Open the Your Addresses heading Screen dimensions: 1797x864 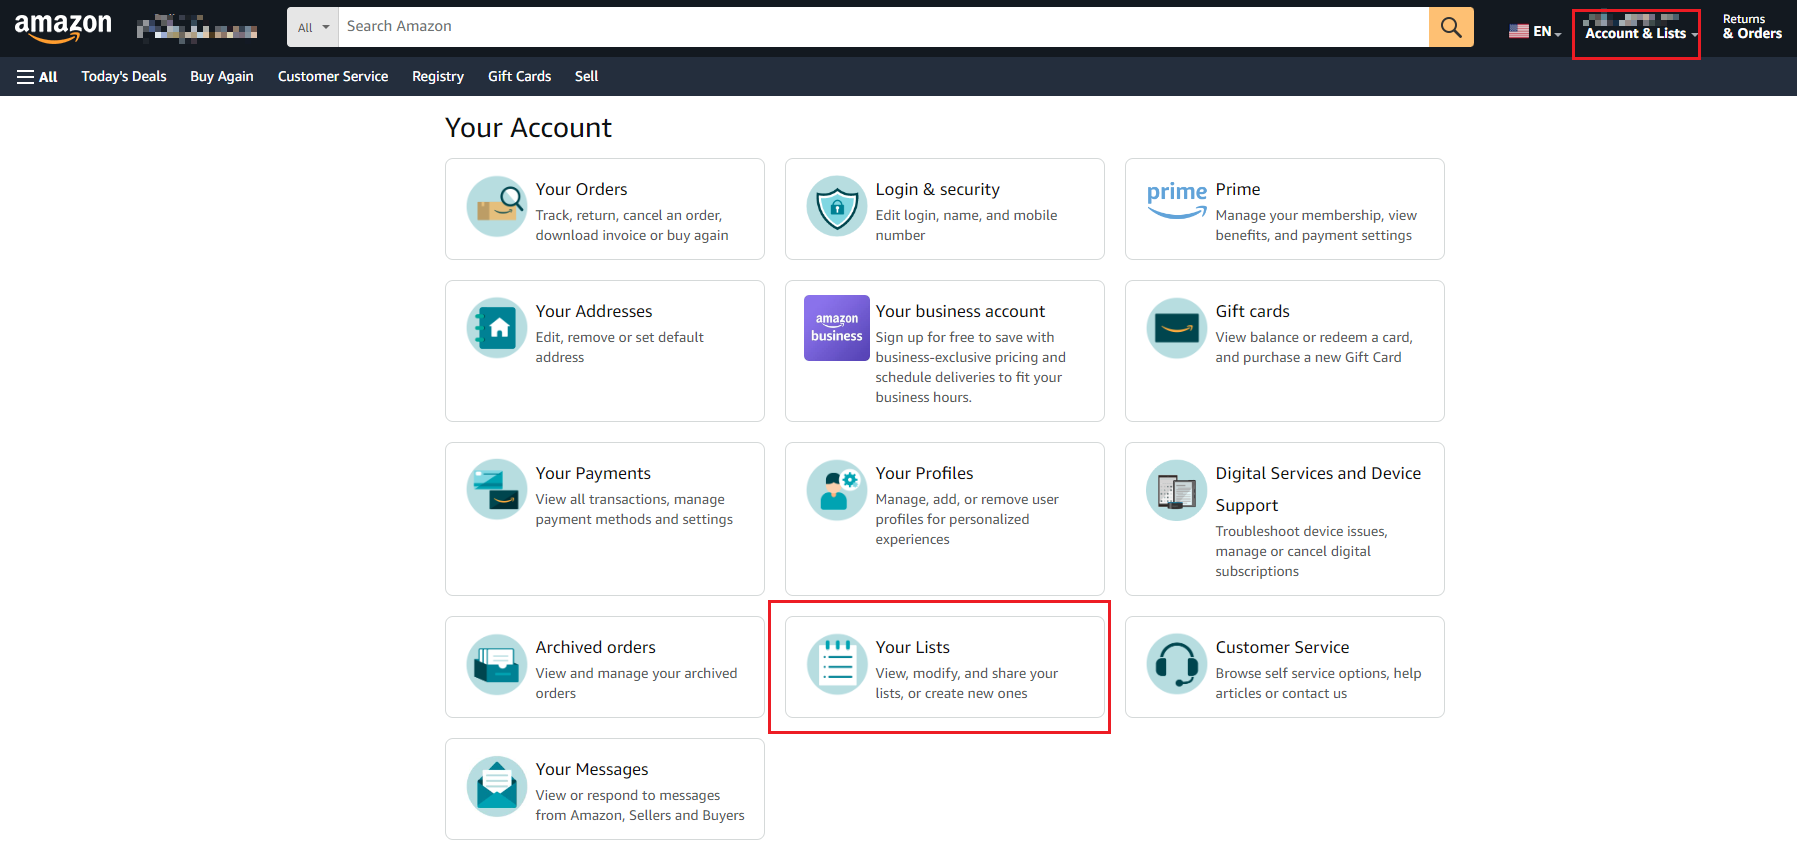(594, 311)
